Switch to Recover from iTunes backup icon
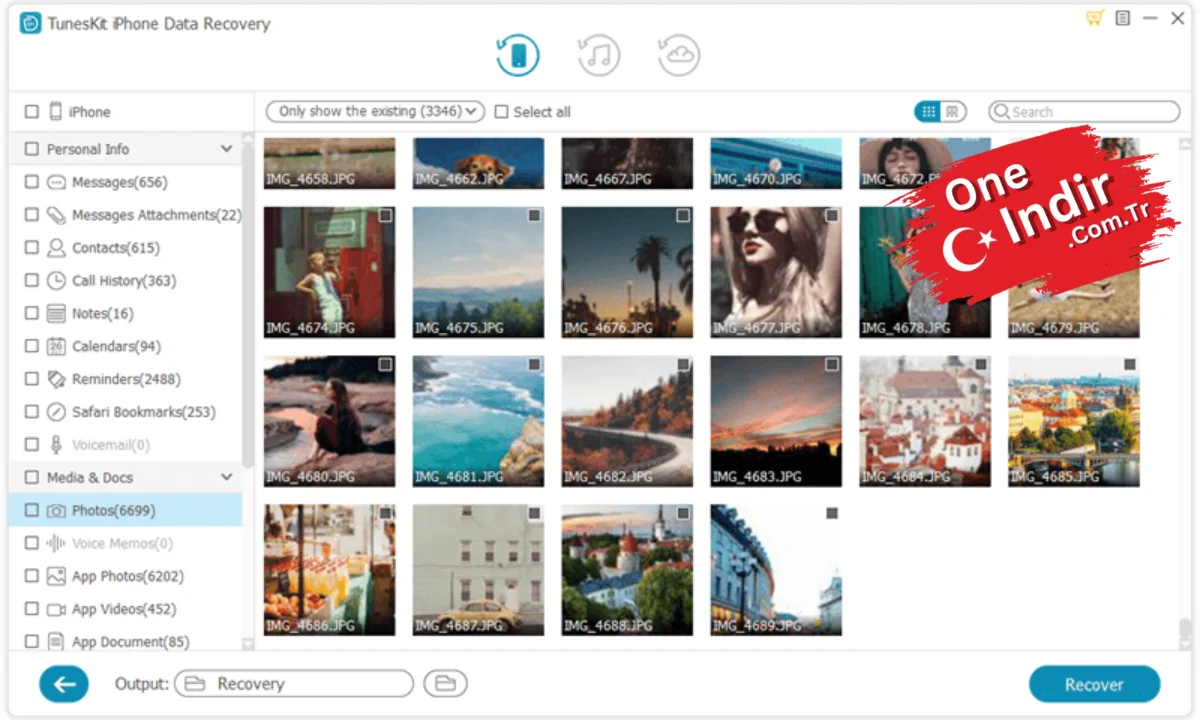This screenshot has height=720, width=1200. point(599,55)
